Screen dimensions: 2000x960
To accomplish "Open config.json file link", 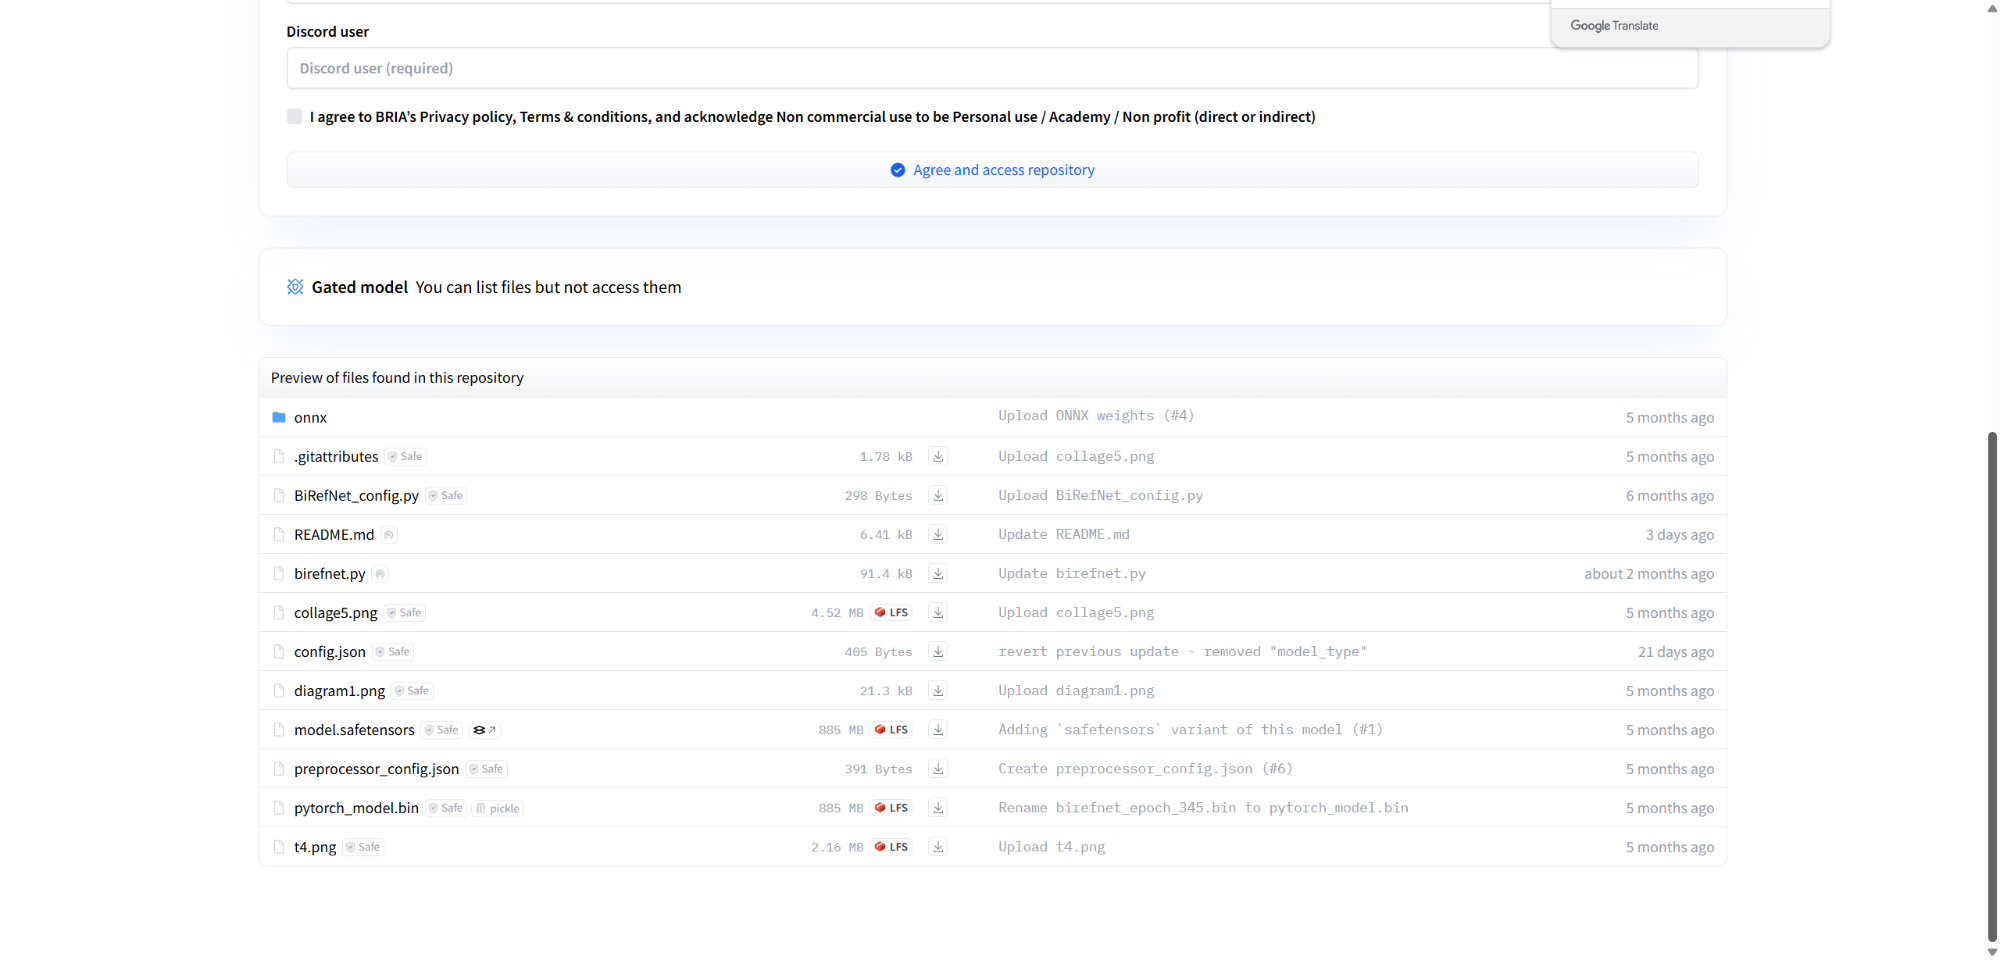I will 329,652.
